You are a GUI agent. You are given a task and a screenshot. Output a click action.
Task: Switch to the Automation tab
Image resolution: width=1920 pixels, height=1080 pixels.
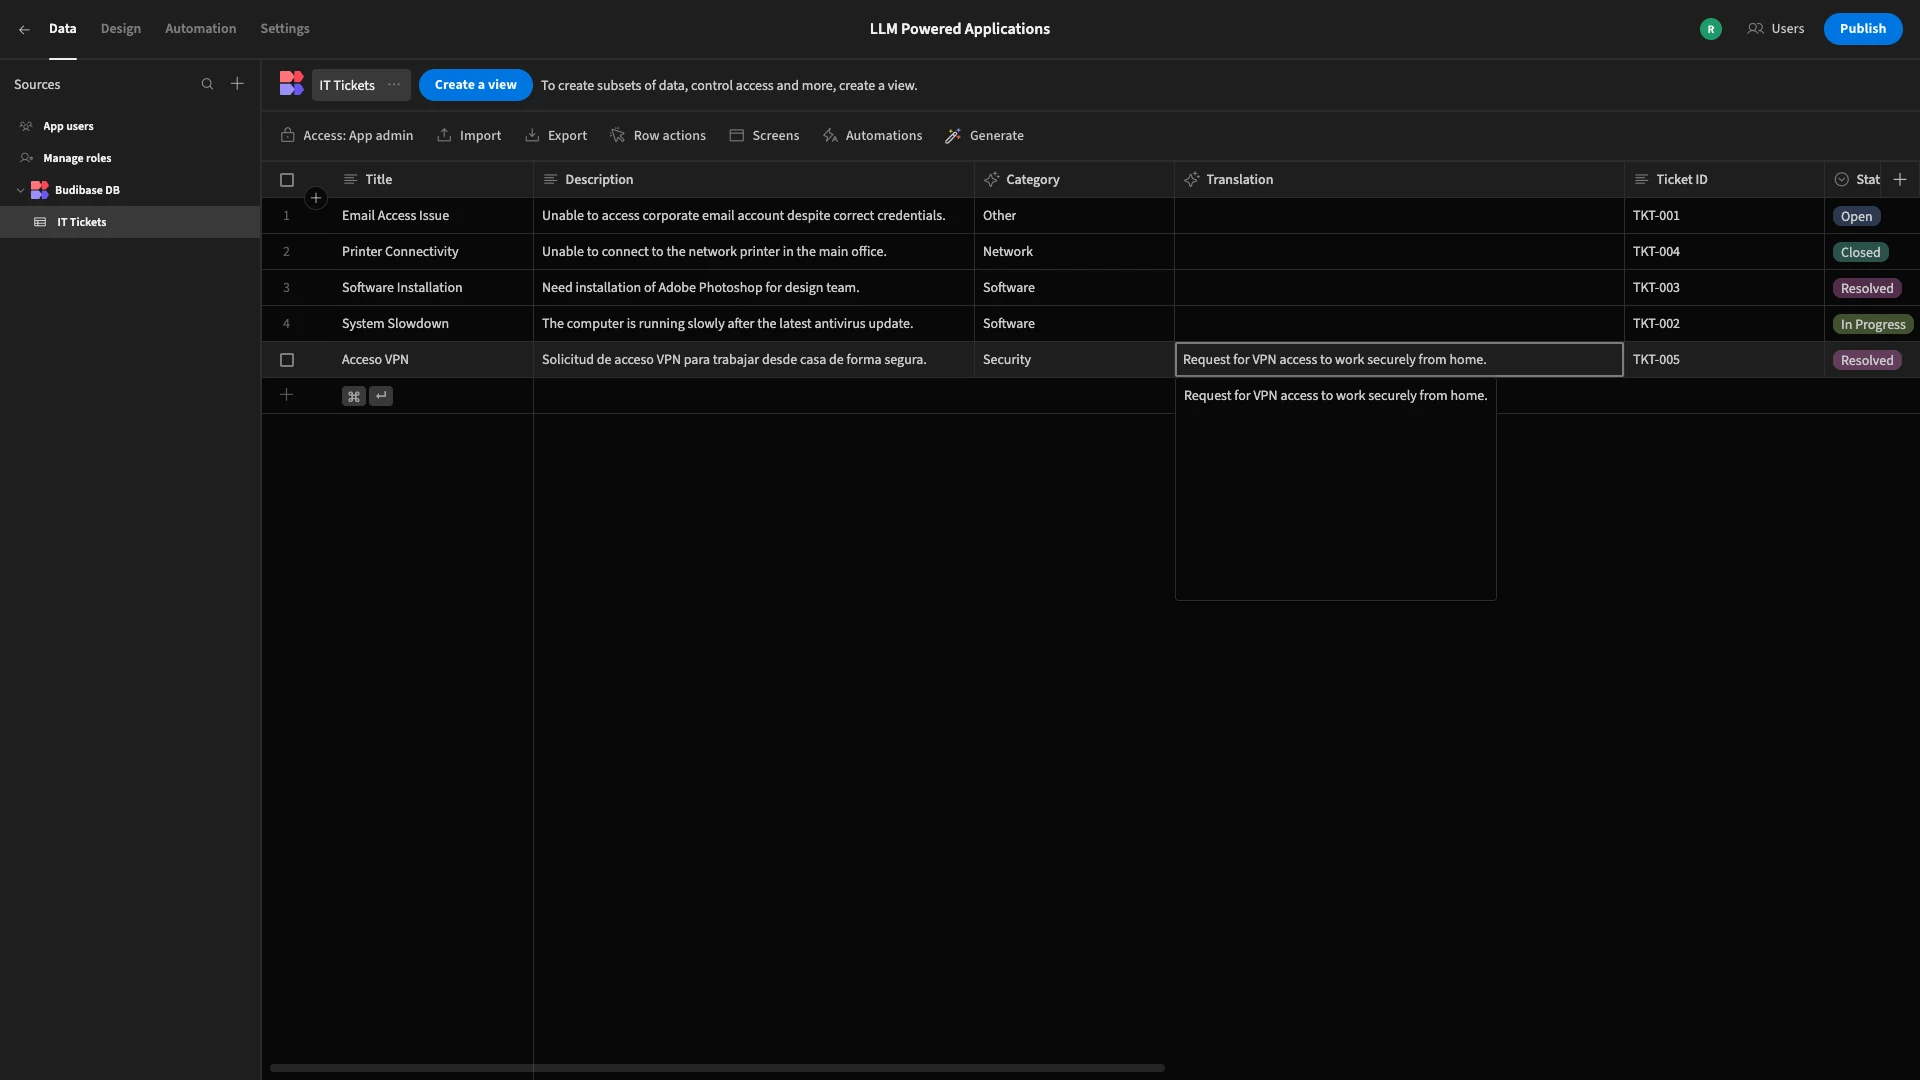click(x=201, y=29)
